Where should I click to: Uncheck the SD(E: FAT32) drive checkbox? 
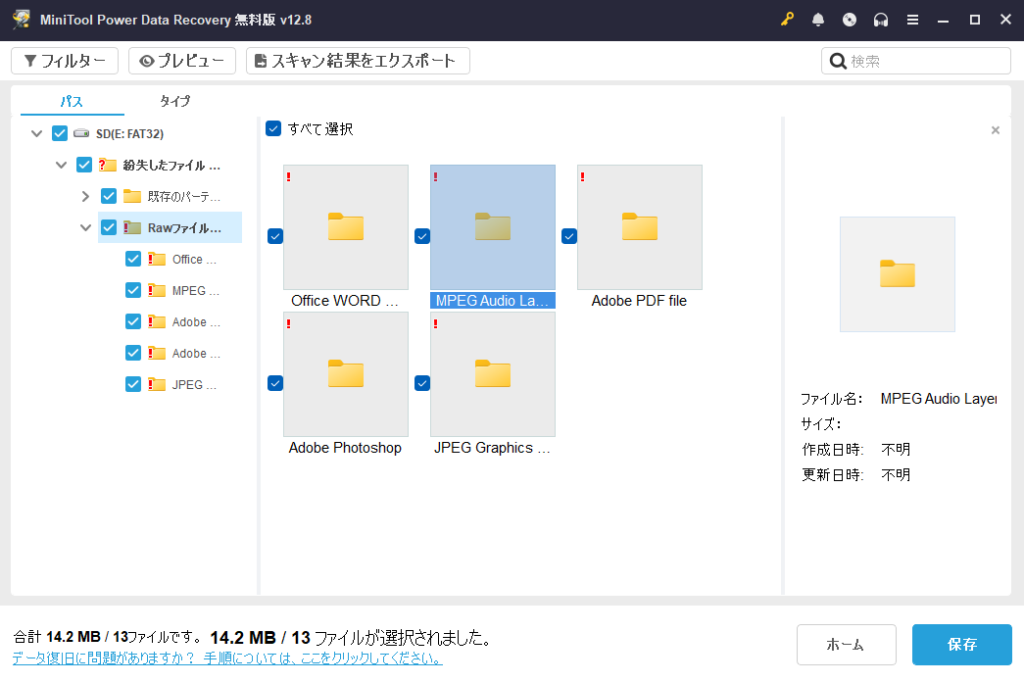click(60, 133)
